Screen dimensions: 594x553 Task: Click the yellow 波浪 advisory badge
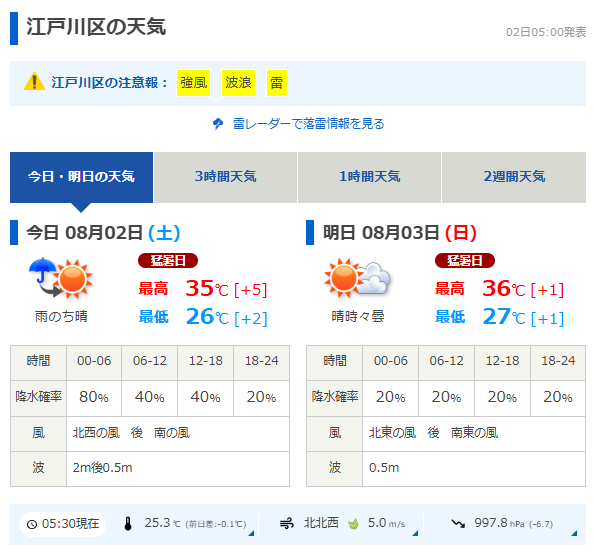238,83
